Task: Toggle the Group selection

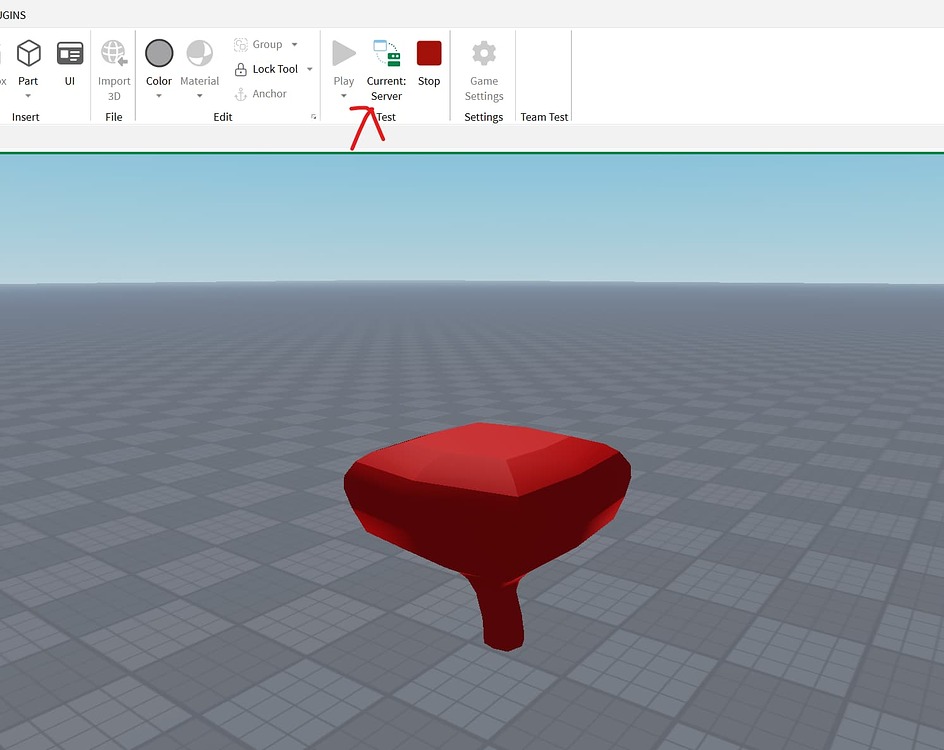Action: pyautogui.click(x=262, y=44)
